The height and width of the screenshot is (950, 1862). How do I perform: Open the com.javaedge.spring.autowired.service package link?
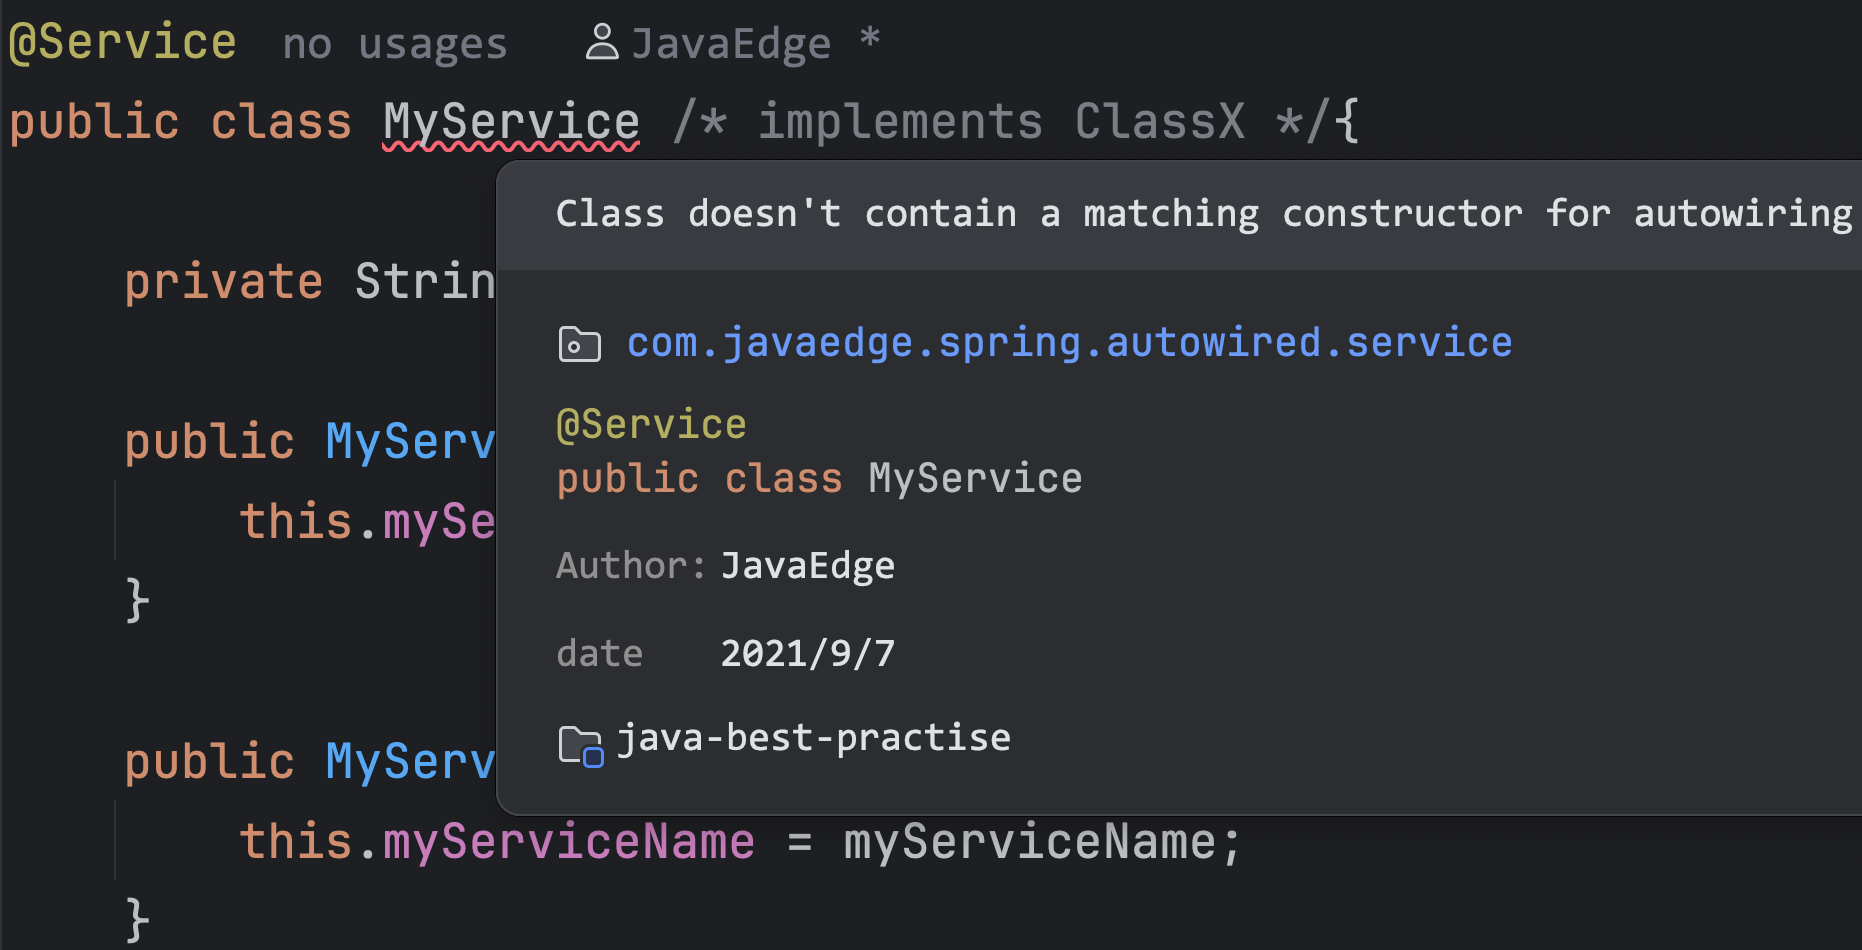tap(1068, 343)
